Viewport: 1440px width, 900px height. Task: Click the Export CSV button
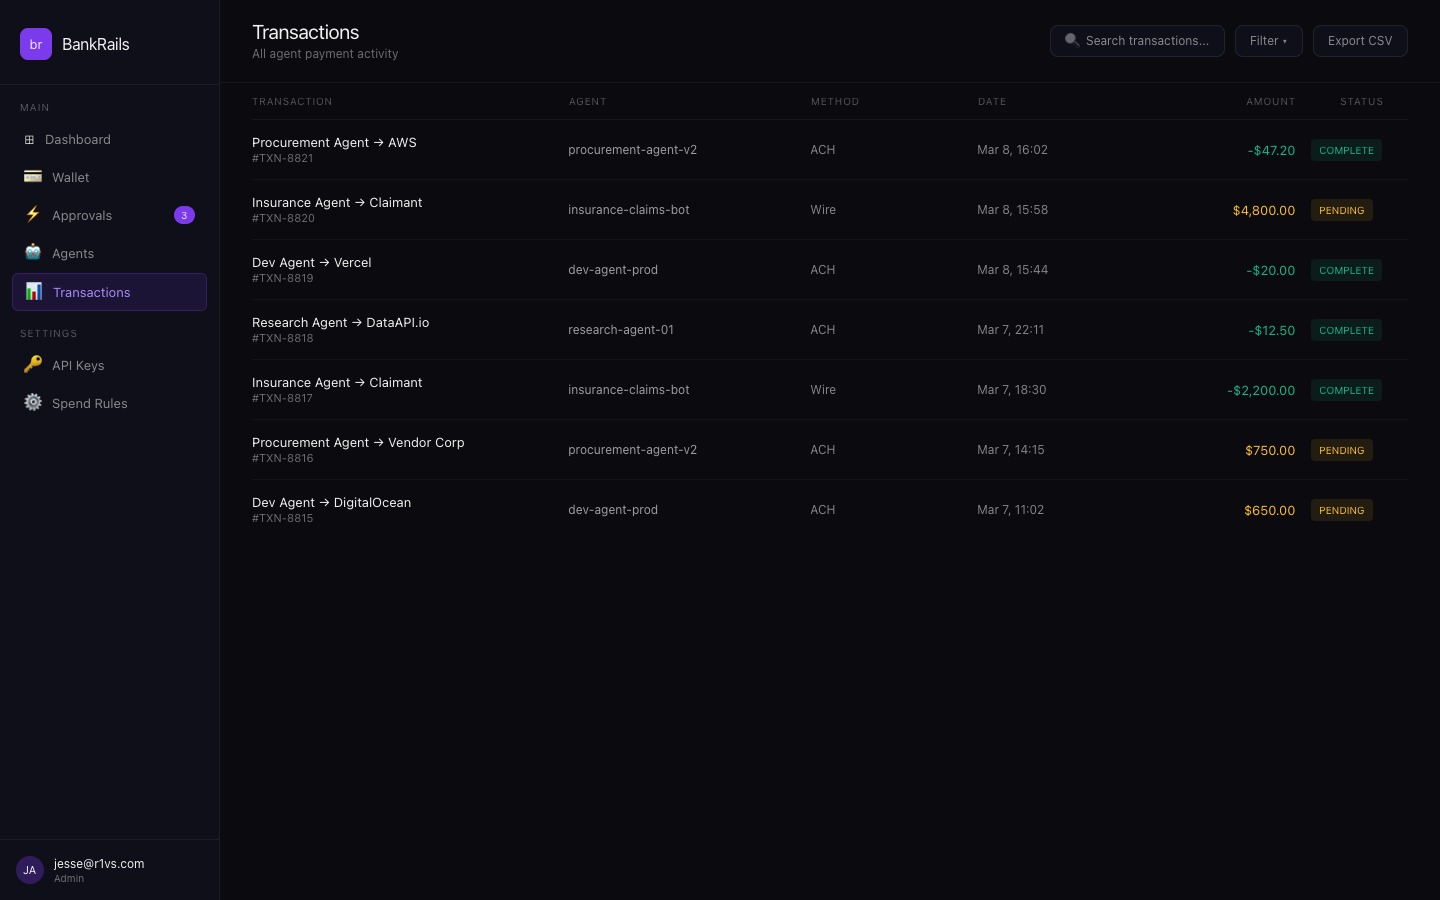pyautogui.click(x=1359, y=41)
